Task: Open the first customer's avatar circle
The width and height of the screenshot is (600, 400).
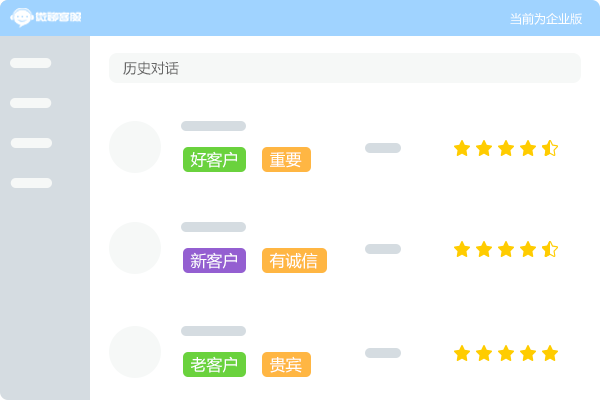Action: point(135,147)
